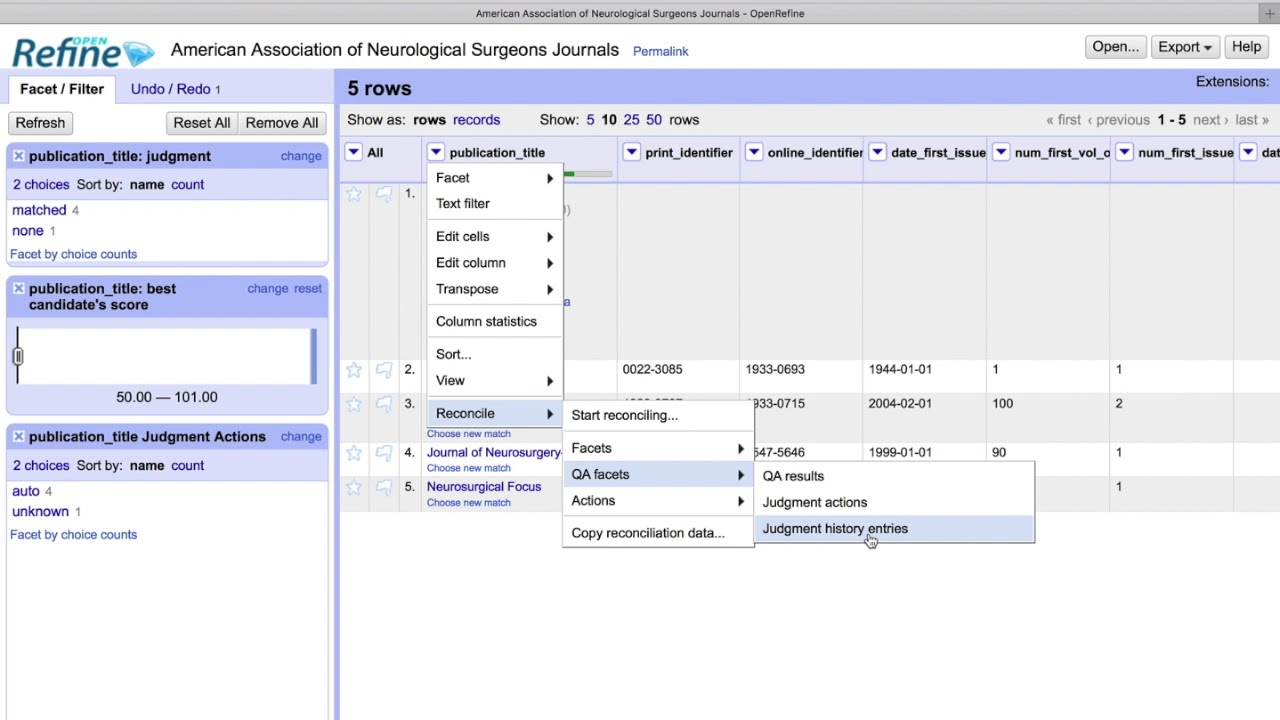Expand the Edit cells submenu

(x=495, y=237)
